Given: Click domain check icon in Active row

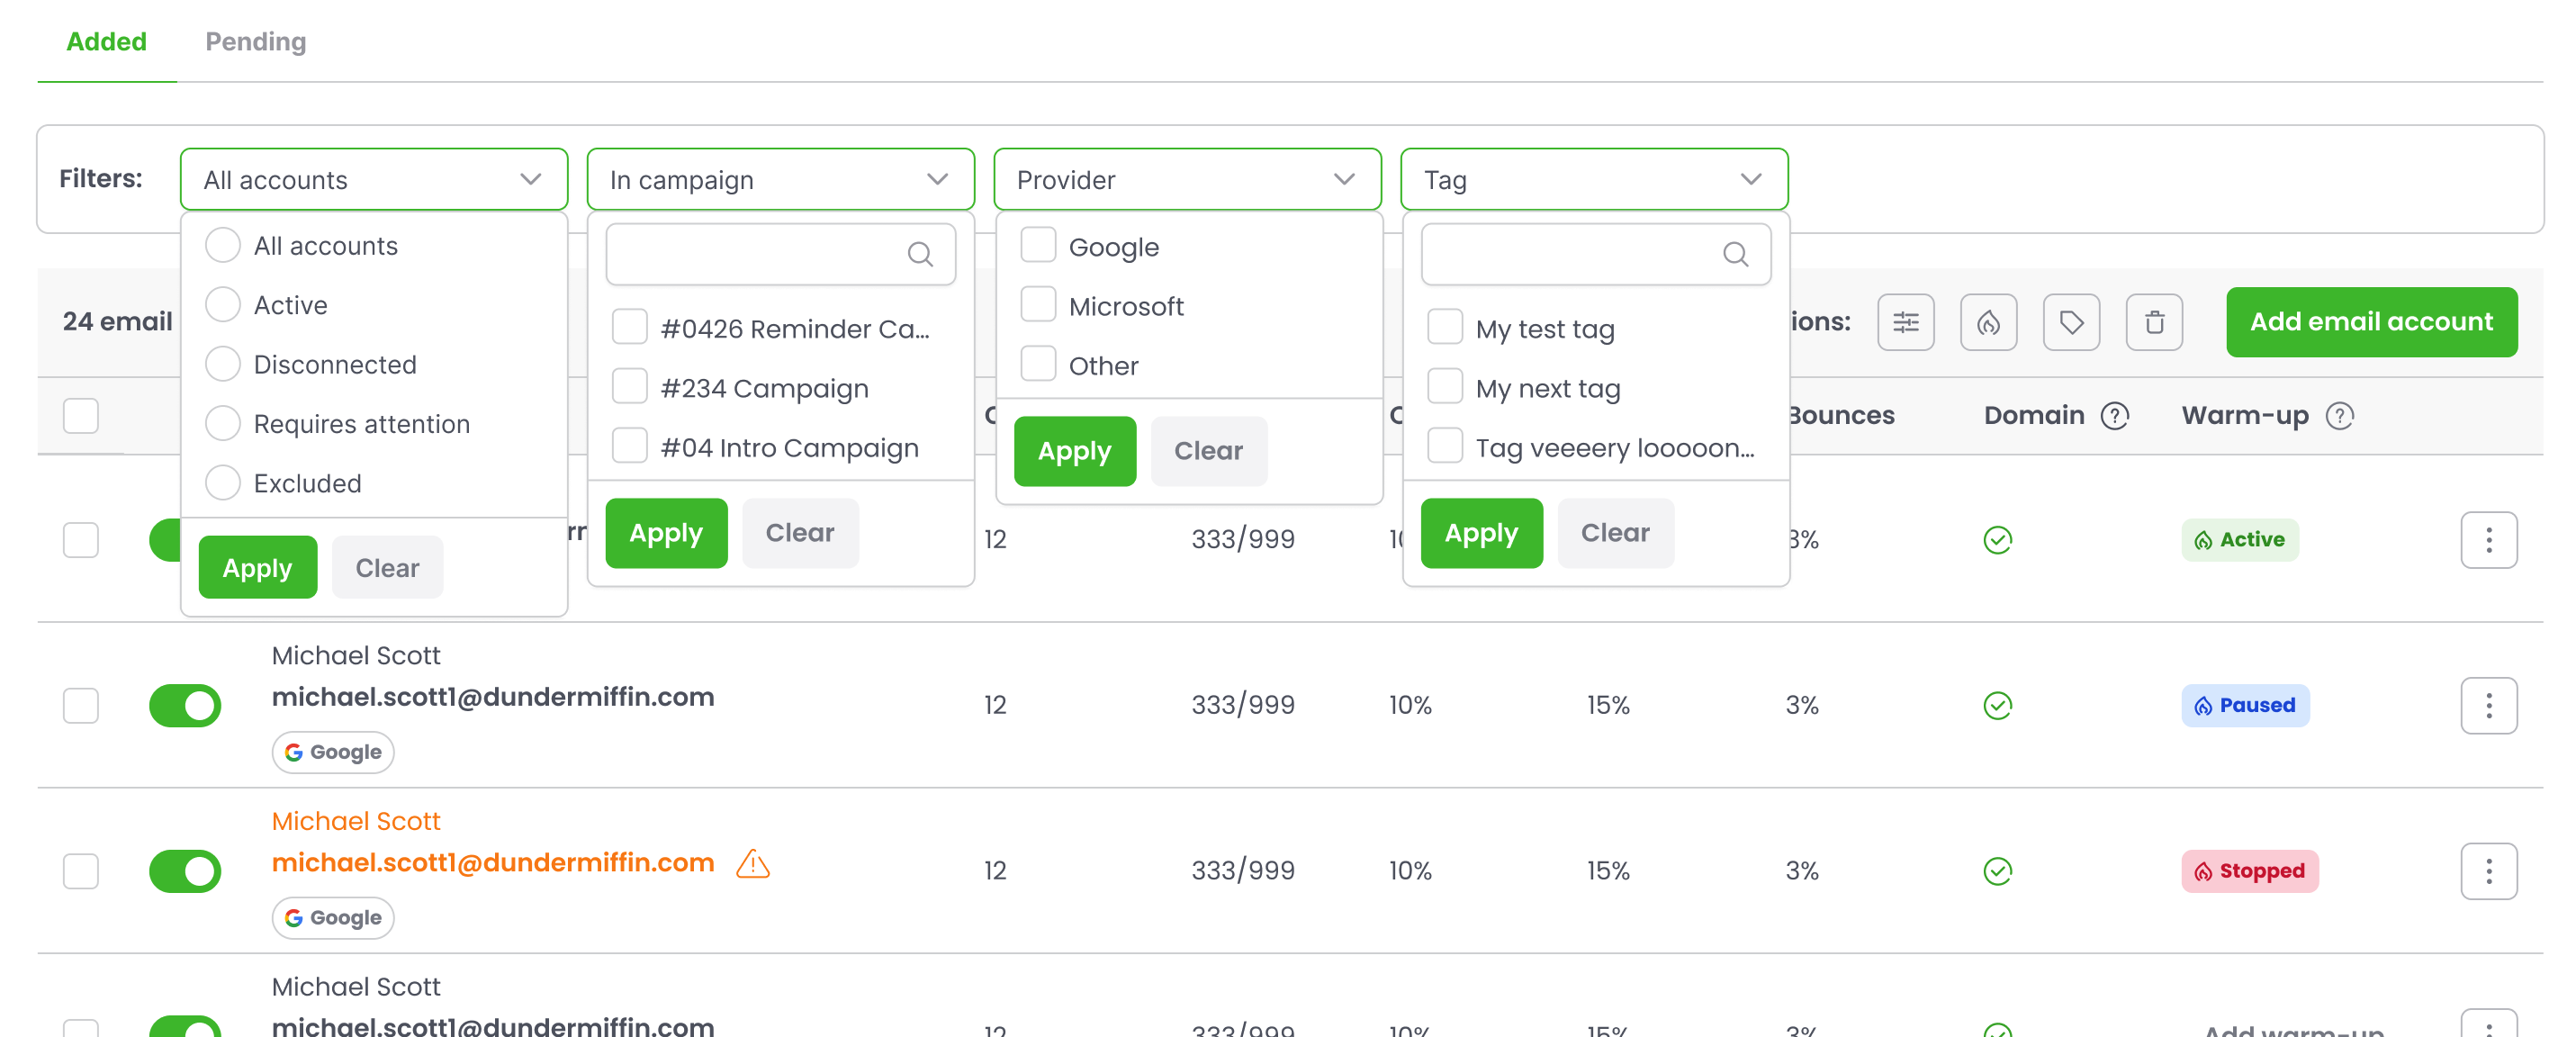Looking at the screenshot, I should [1998, 540].
